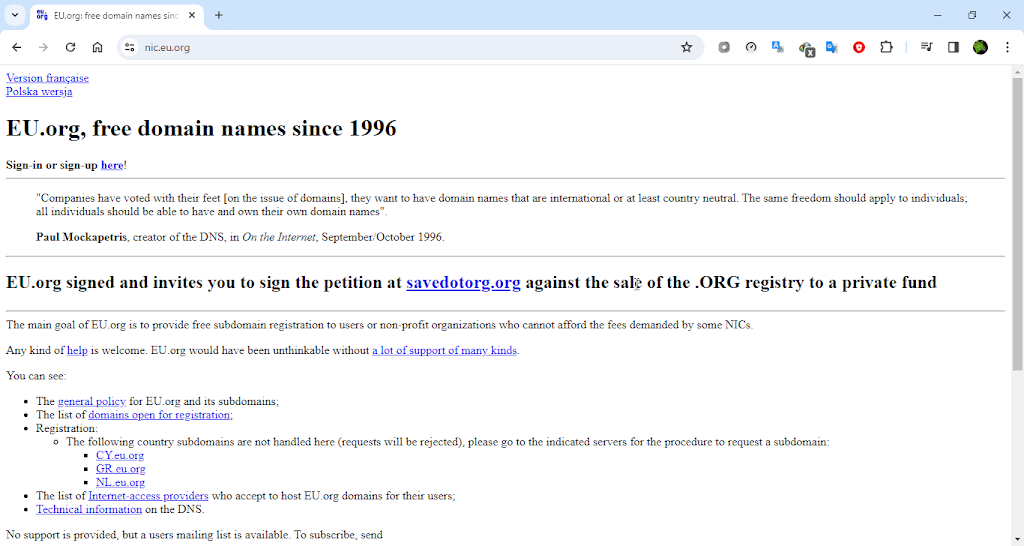
Task: Open domains open for registration link
Action: click(160, 415)
